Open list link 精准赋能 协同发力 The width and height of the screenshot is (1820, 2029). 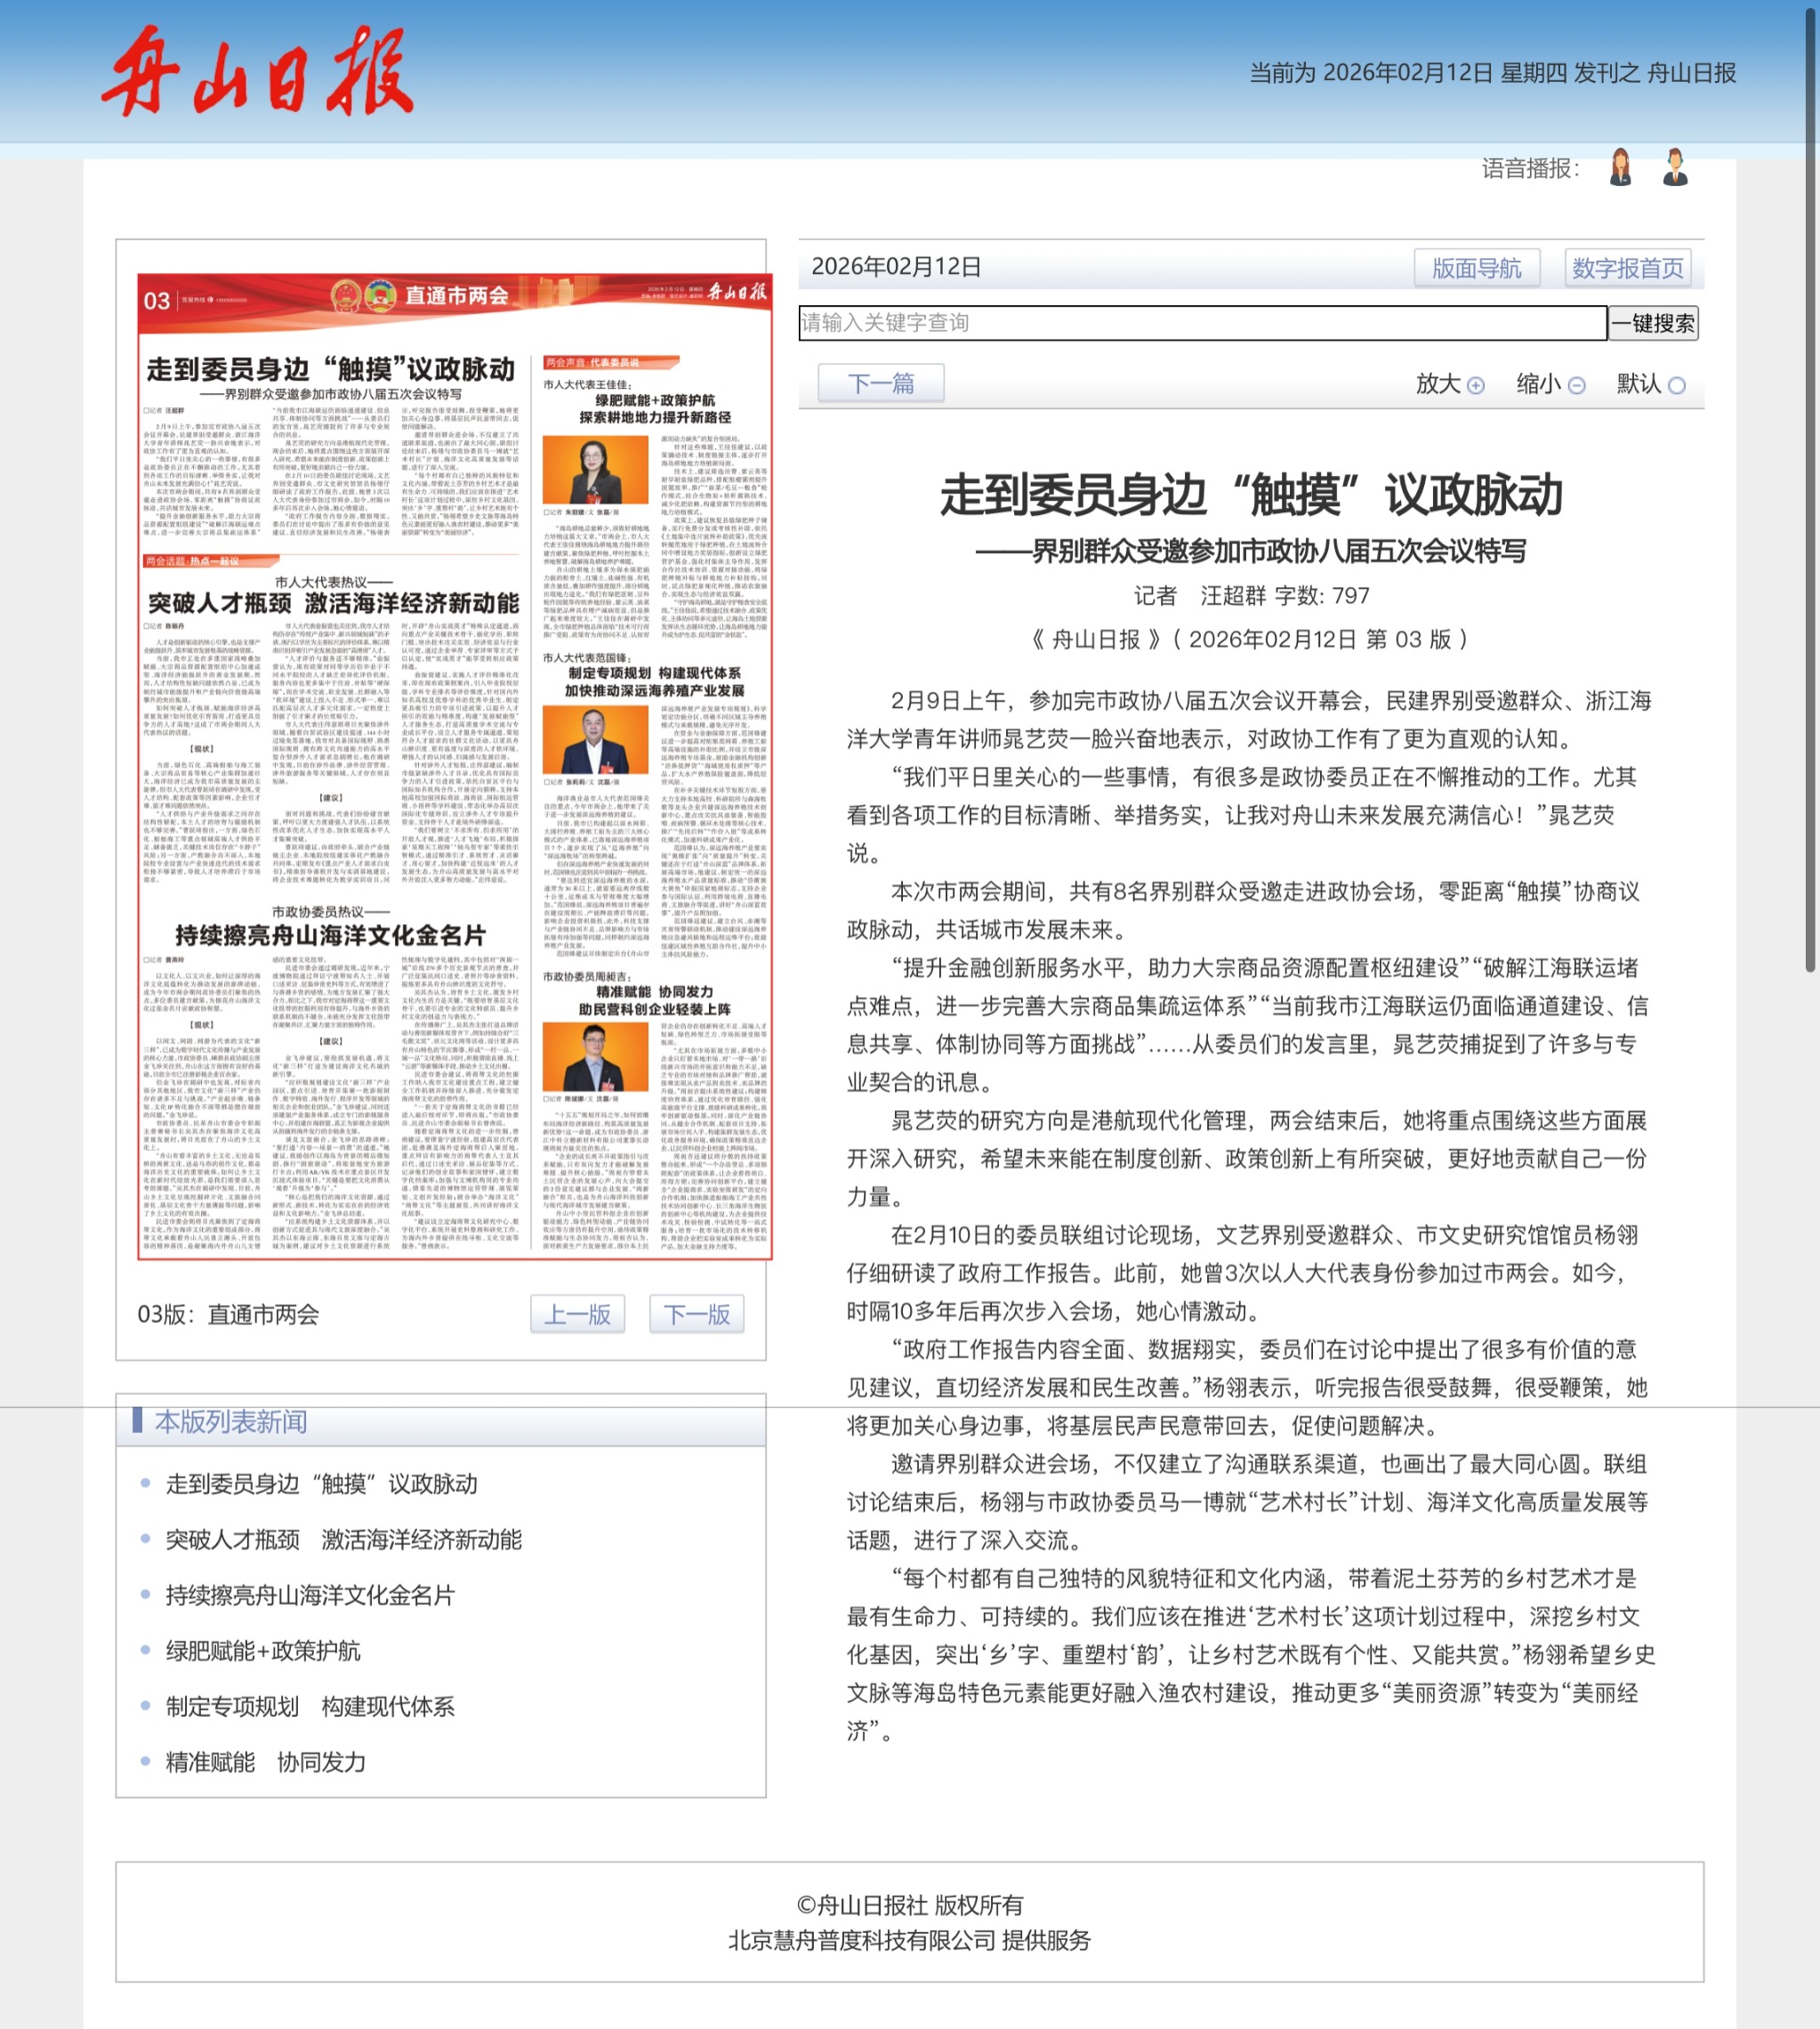click(266, 1762)
